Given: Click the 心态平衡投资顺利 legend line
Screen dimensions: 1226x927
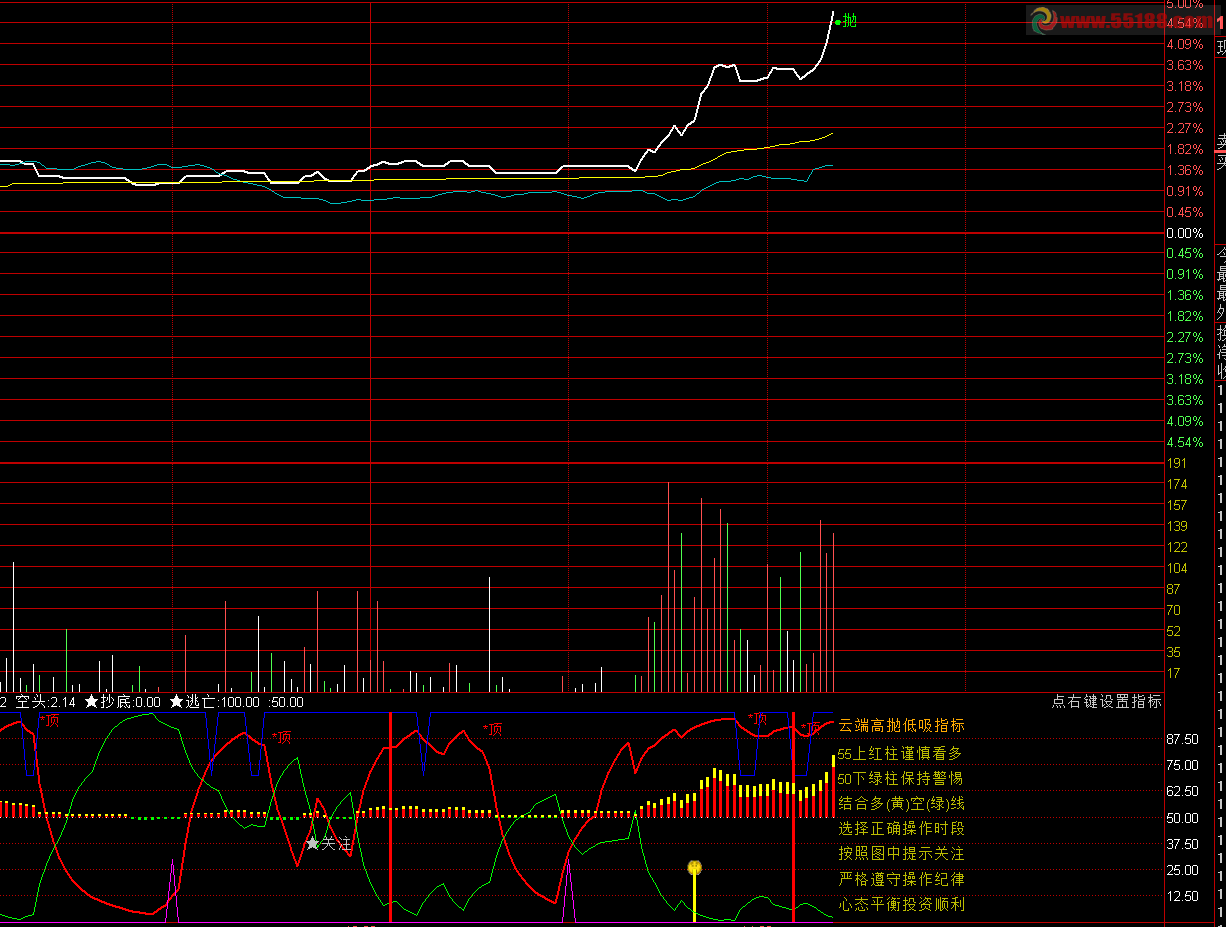Looking at the screenshot, I should (902, 905).
